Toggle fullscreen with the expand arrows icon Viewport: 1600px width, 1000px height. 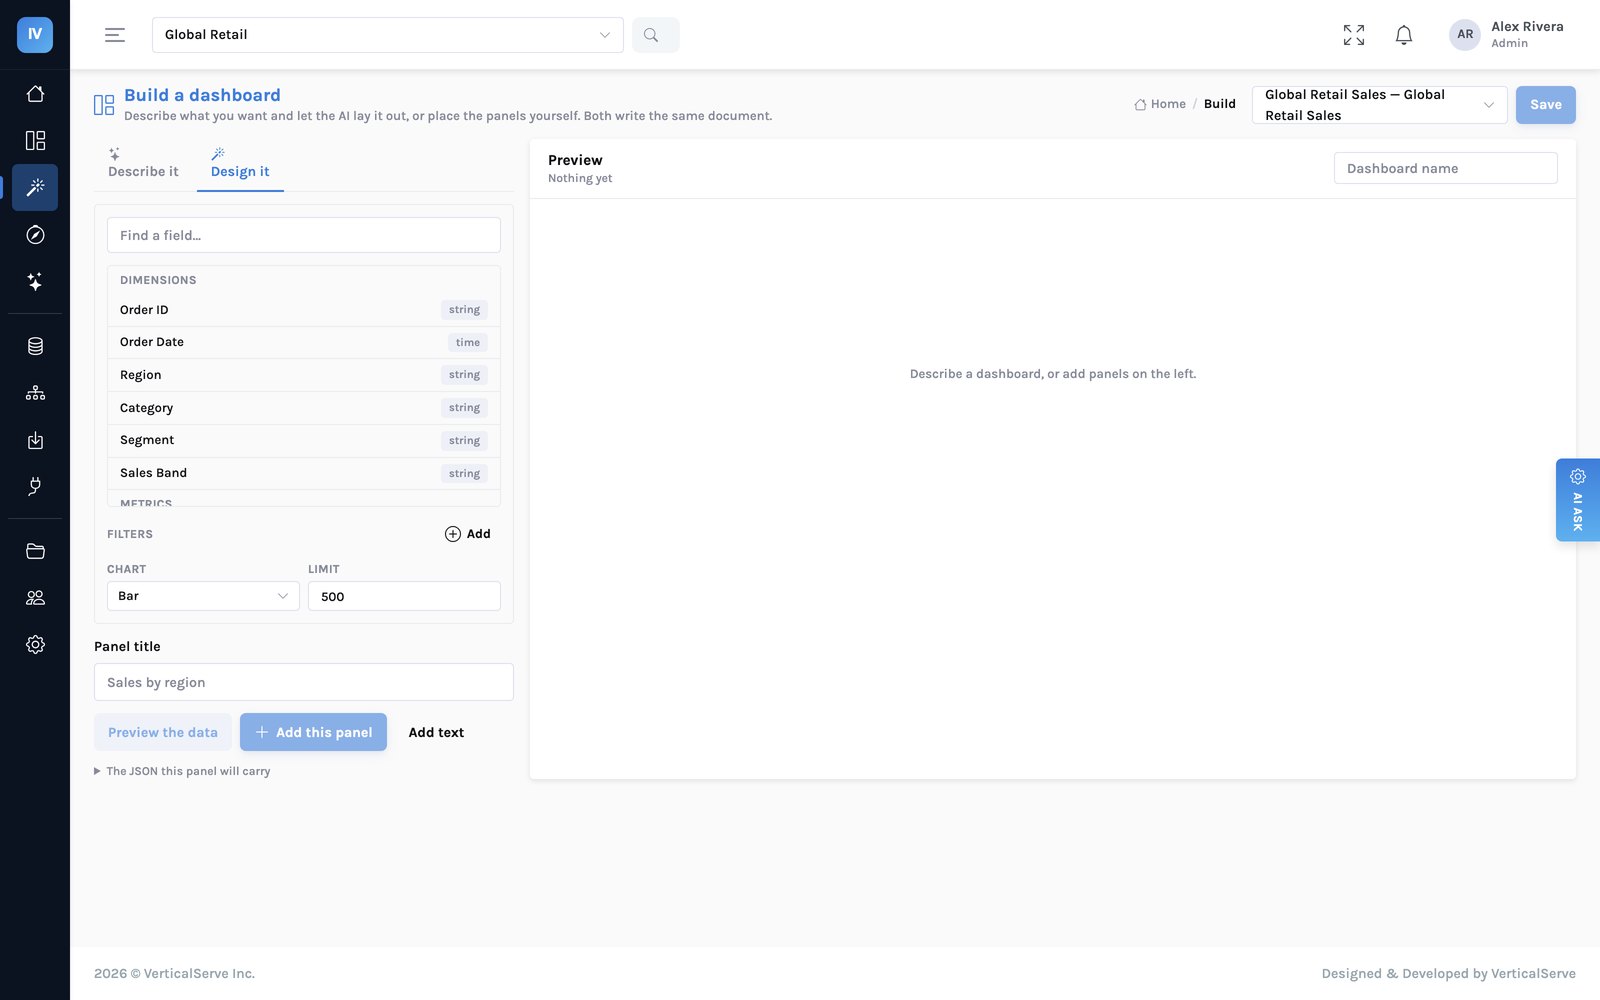(1354, 35)
